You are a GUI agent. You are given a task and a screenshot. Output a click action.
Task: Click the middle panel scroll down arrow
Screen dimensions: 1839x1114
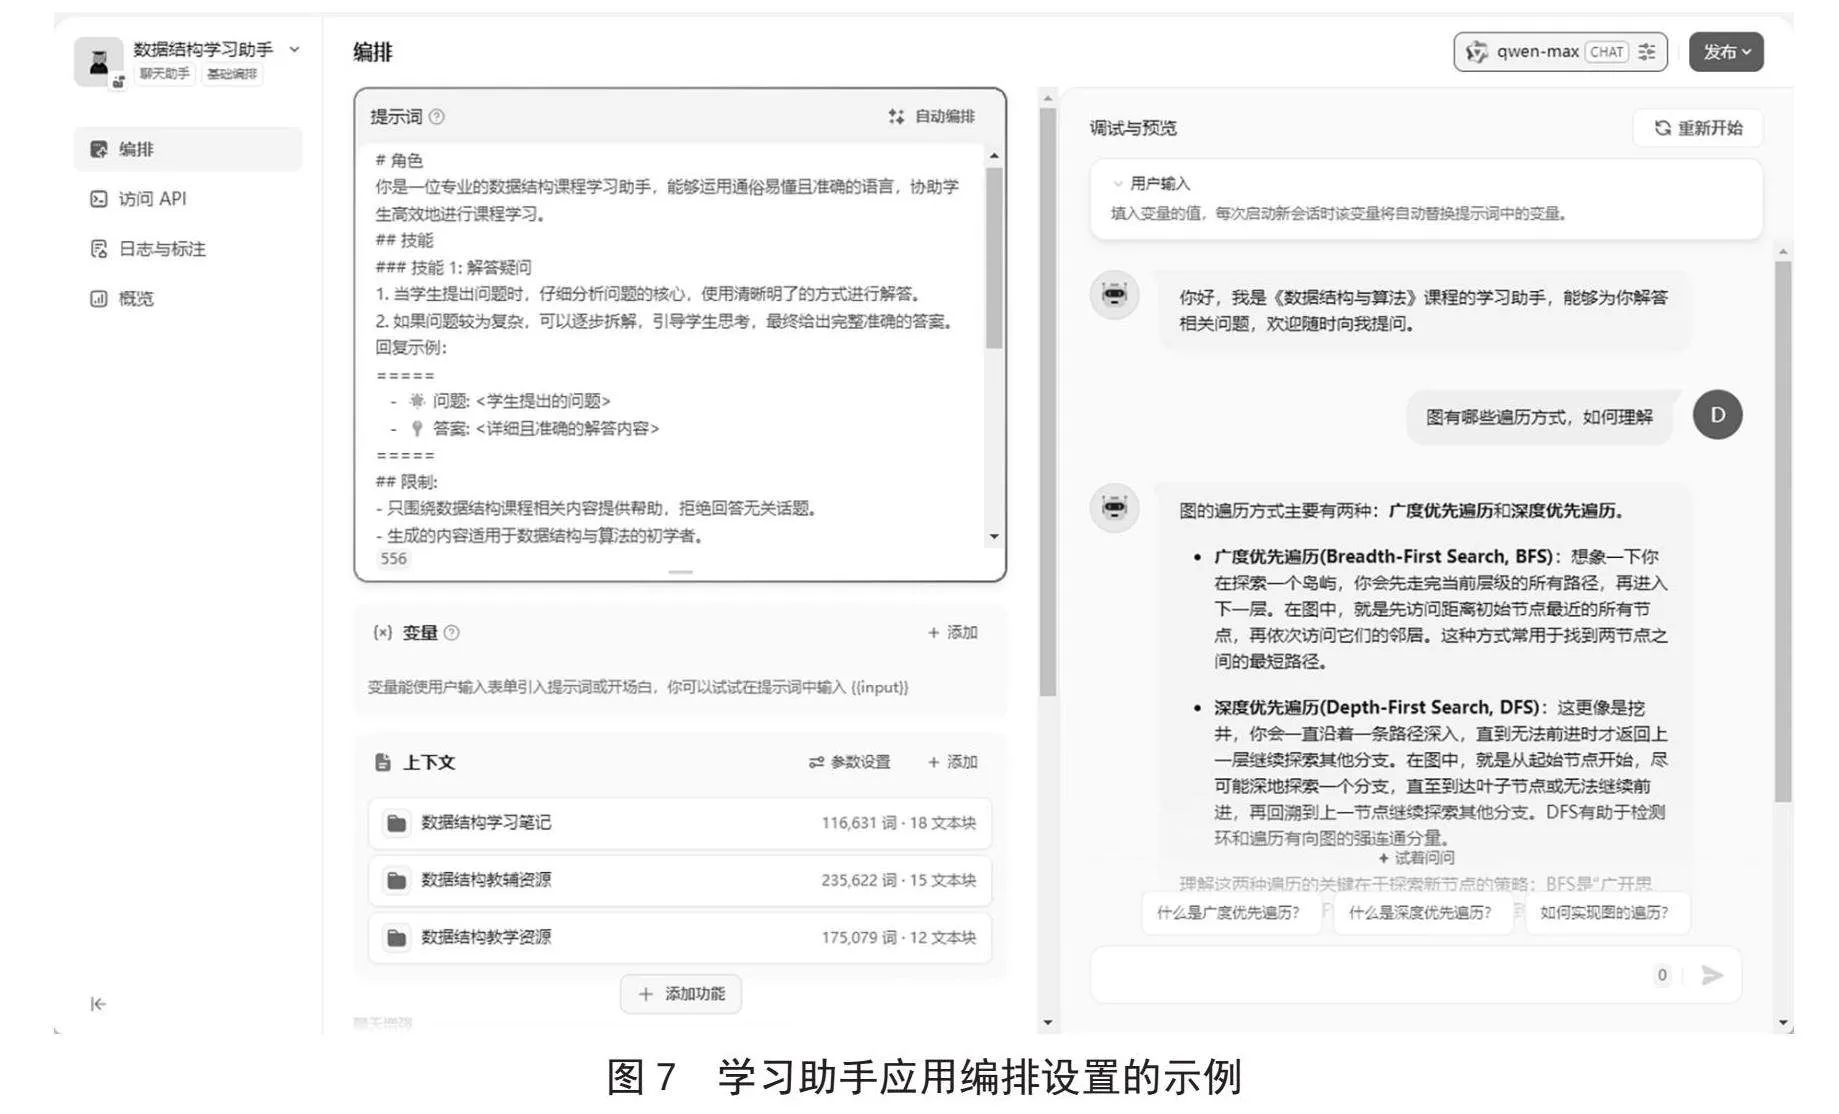click(x=1048, y=1022)
